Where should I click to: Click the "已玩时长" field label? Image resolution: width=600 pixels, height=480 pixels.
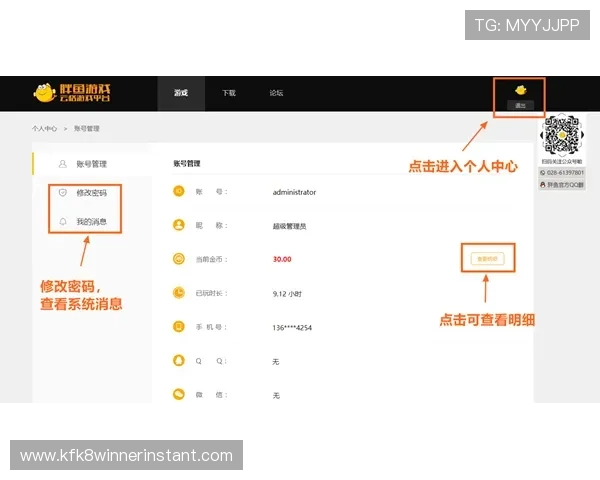(212, 293)
